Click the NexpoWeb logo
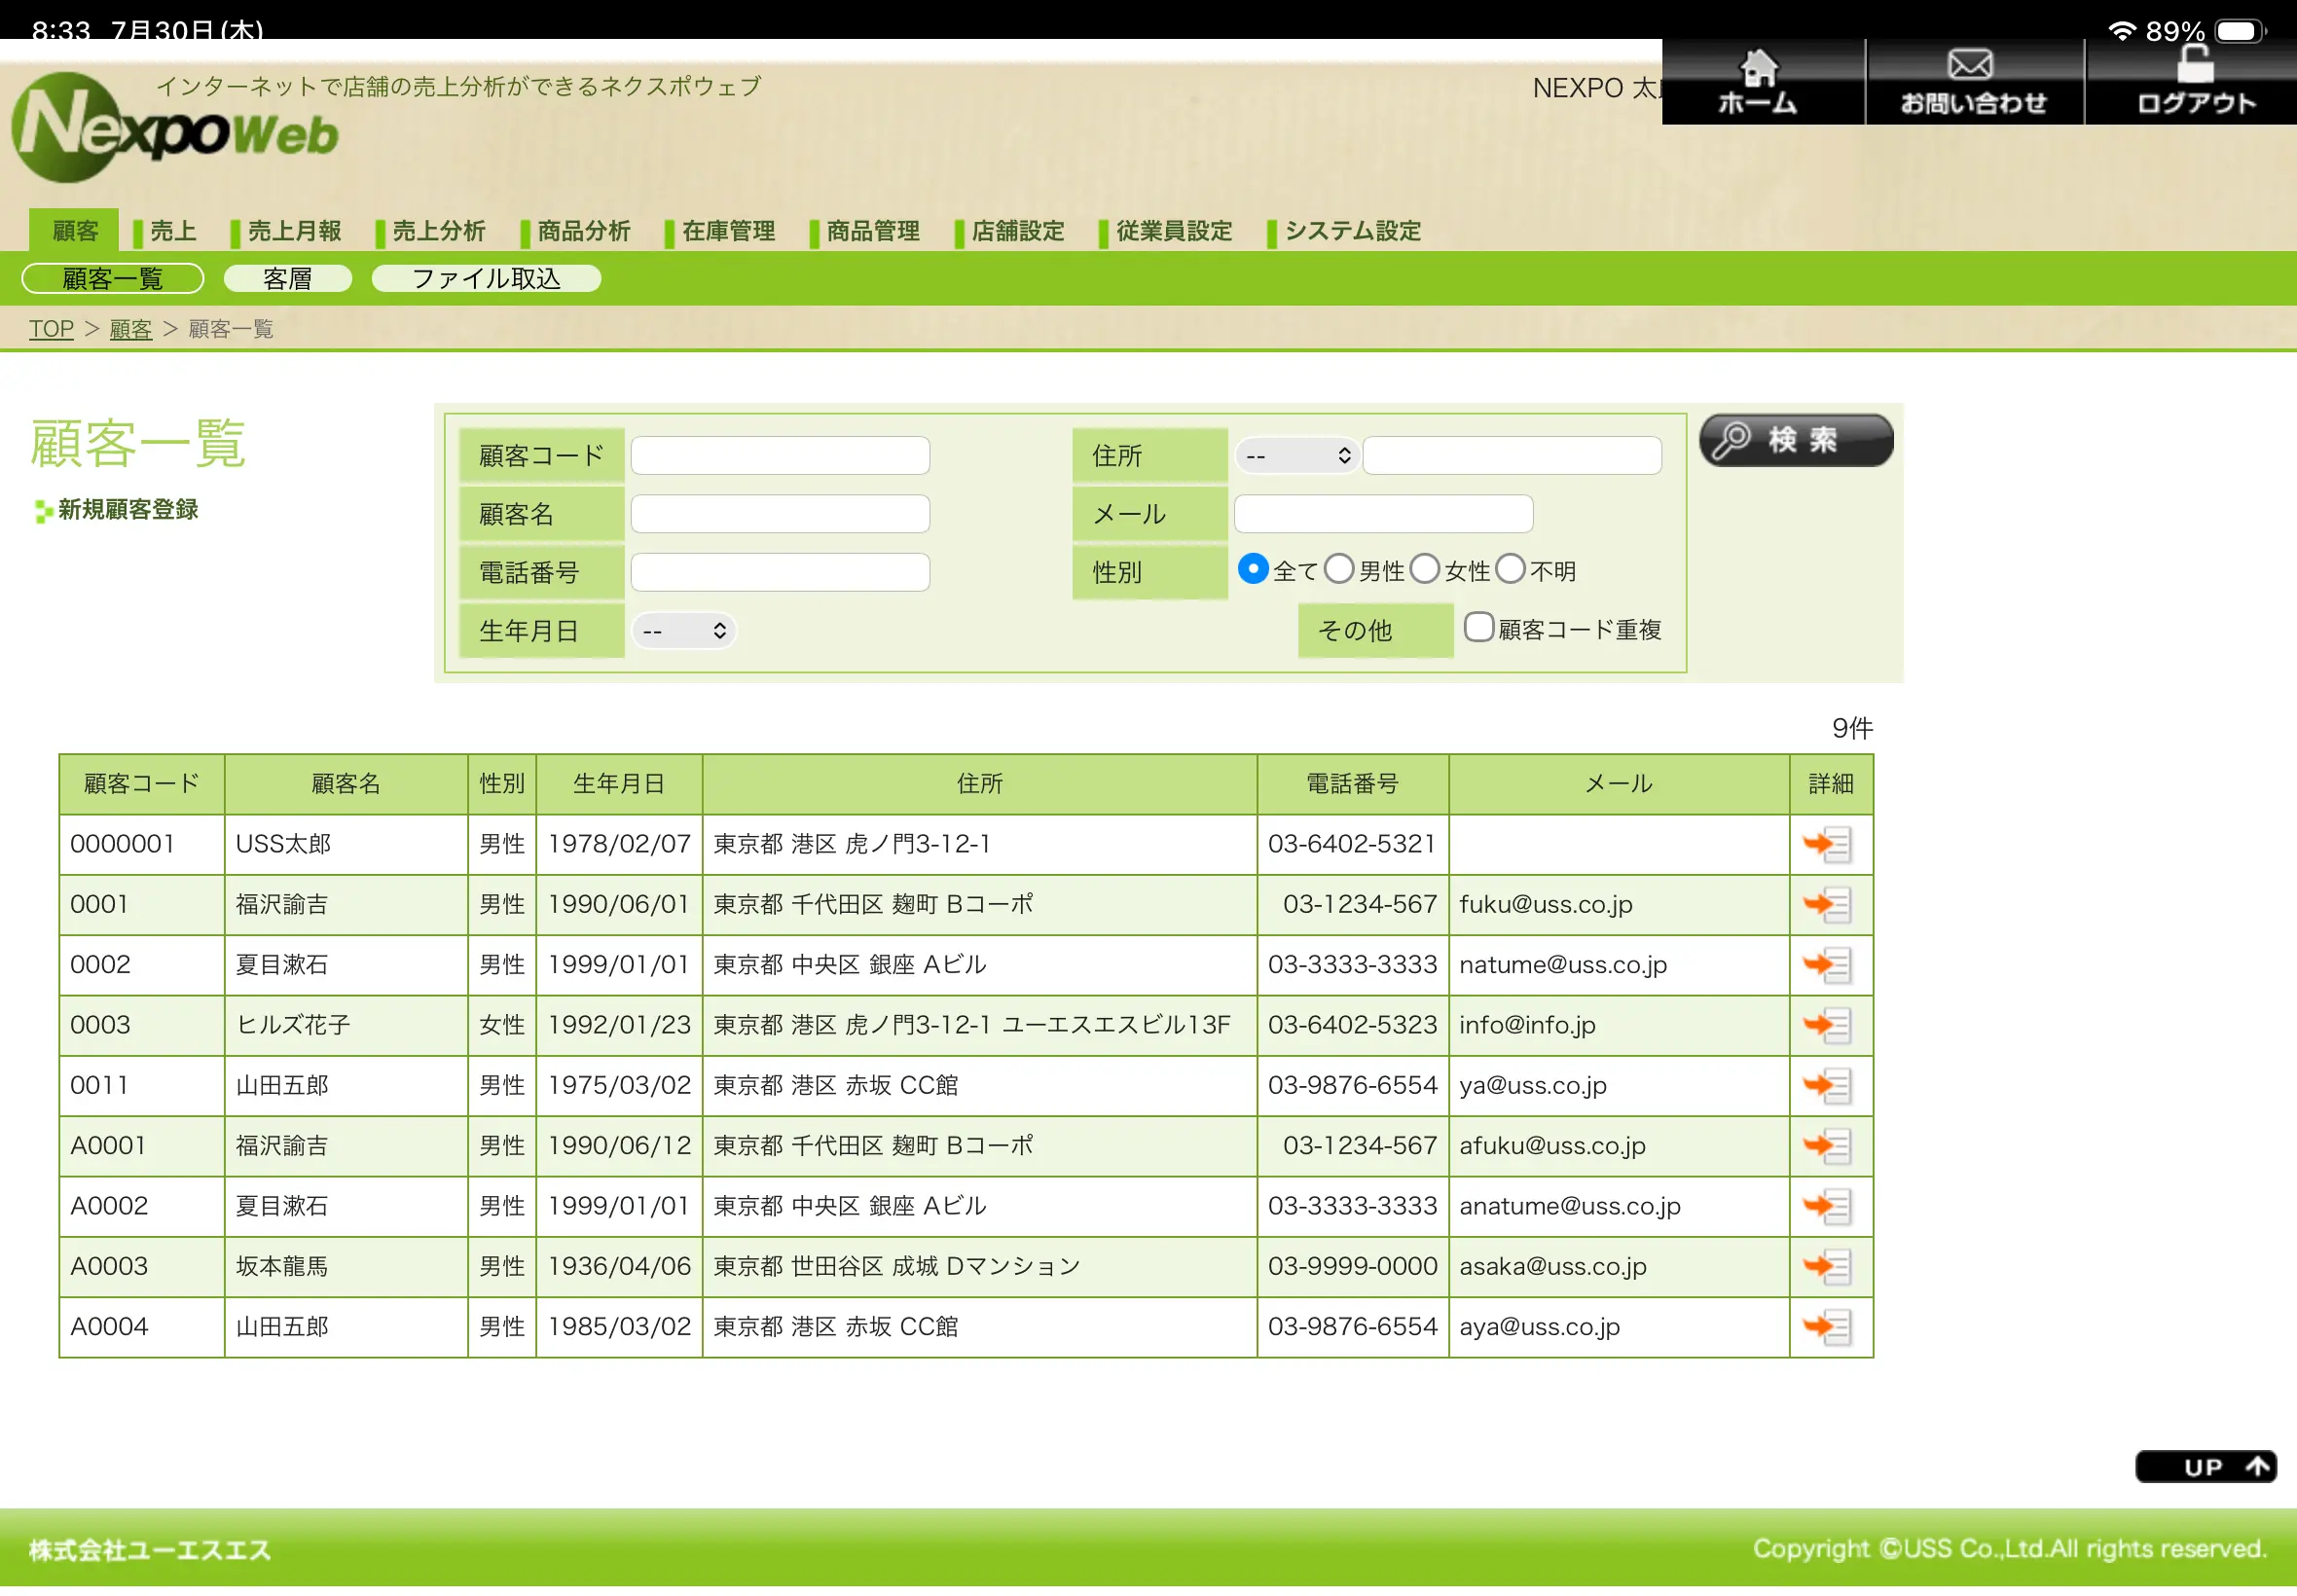The width and height of the screenshot is (2297, 1596). [175, 128]
